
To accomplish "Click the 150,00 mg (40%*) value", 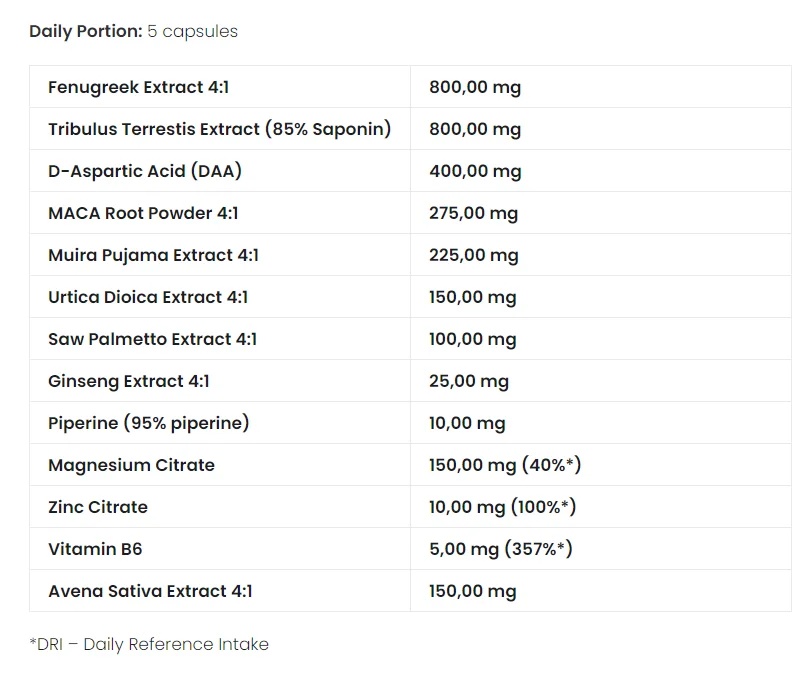I will pyautogui.click(x=505, y=465).
